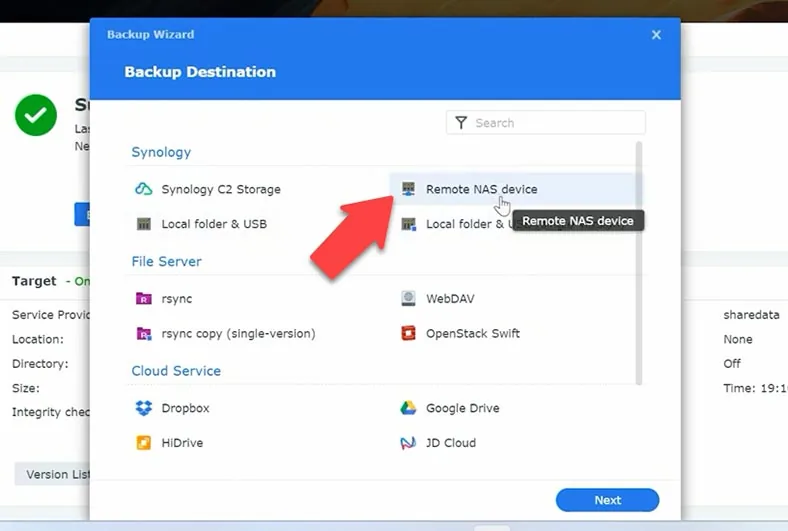This screenshot has width=788, height=531.
Task: Choose the Google Drive icon
Action: coord(408,408)
